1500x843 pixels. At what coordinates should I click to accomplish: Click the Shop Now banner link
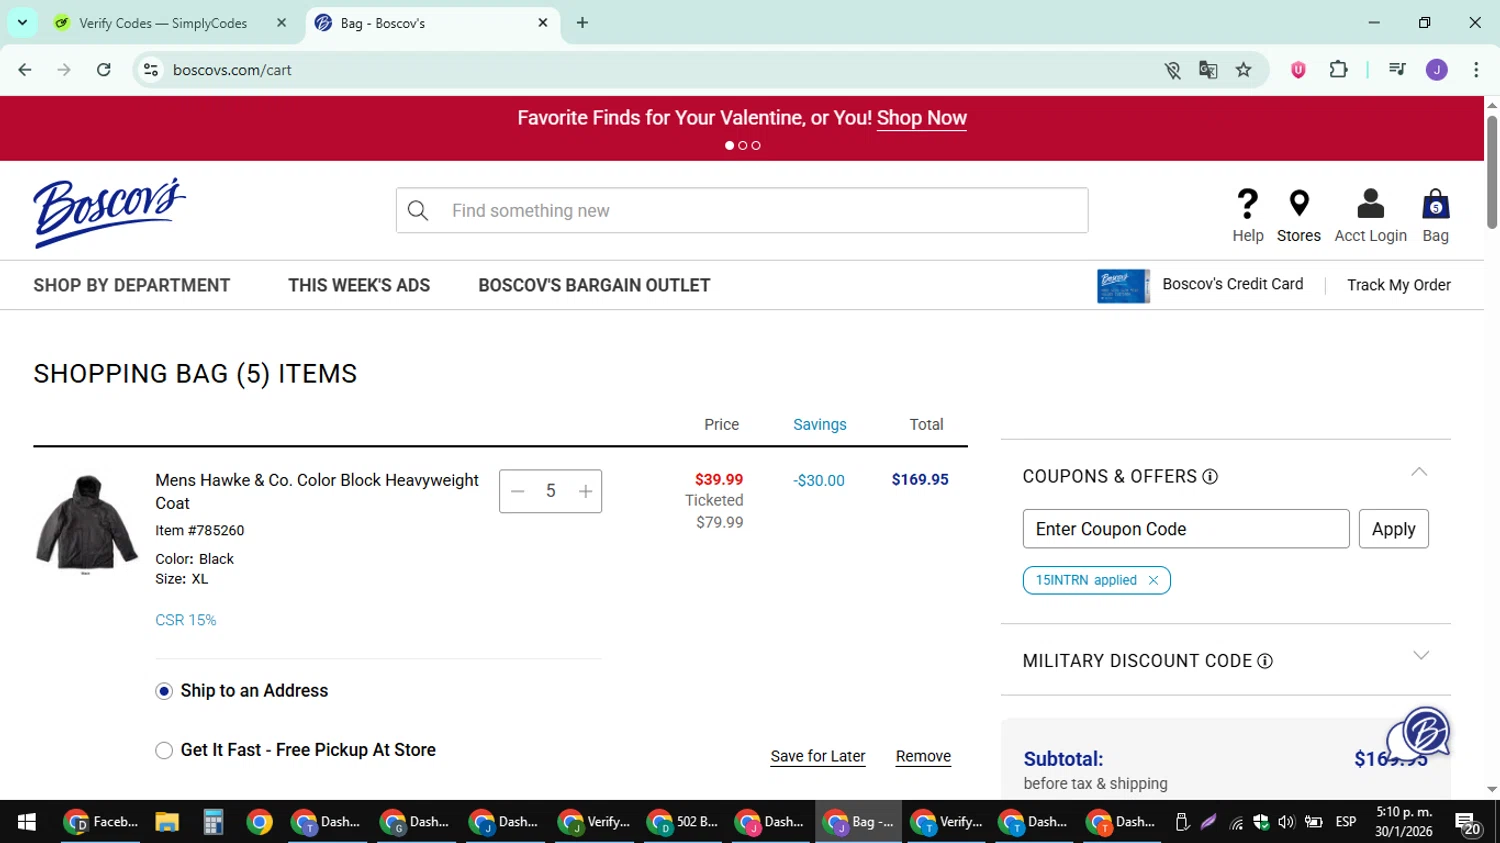(921, 118)
